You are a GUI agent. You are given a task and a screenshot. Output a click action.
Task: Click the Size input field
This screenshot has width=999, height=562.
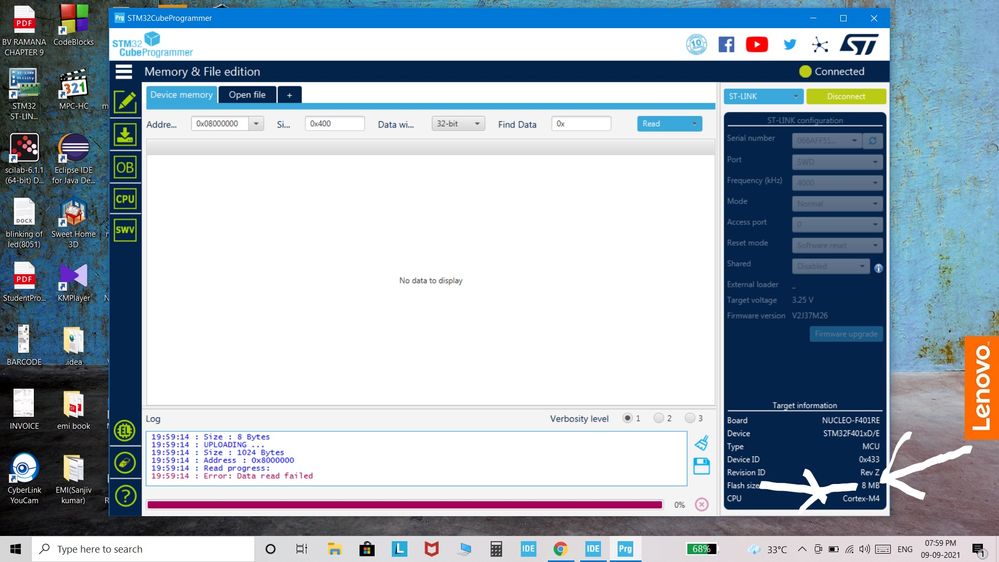pos(334,124)
